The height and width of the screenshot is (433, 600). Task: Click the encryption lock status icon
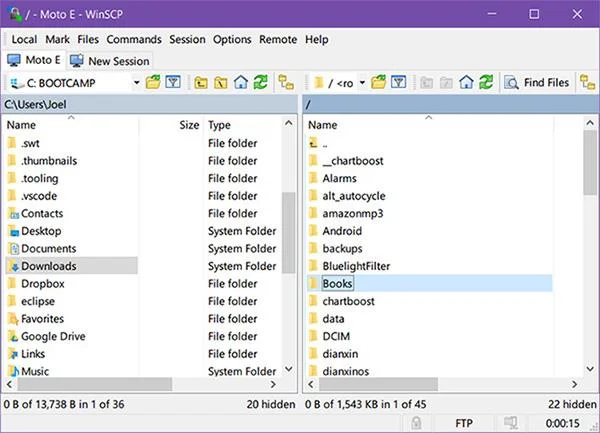coord(416,423)
